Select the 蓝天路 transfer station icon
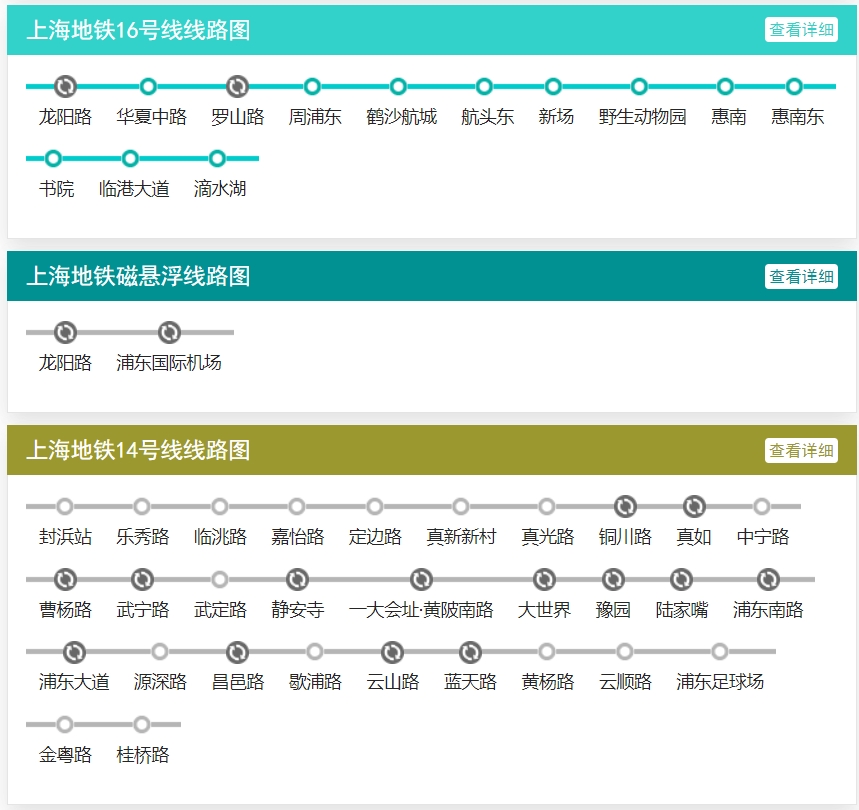 tap(470, 652)
